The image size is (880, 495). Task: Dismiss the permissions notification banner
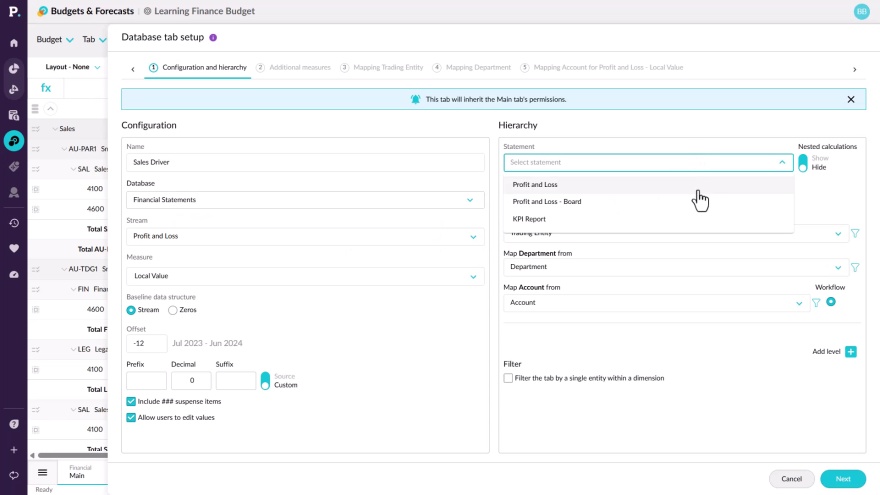click(851, 99)
